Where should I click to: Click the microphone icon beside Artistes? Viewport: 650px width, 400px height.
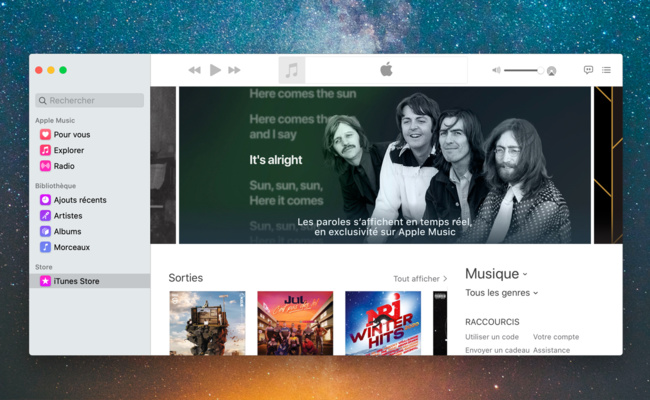pos(45,216)
